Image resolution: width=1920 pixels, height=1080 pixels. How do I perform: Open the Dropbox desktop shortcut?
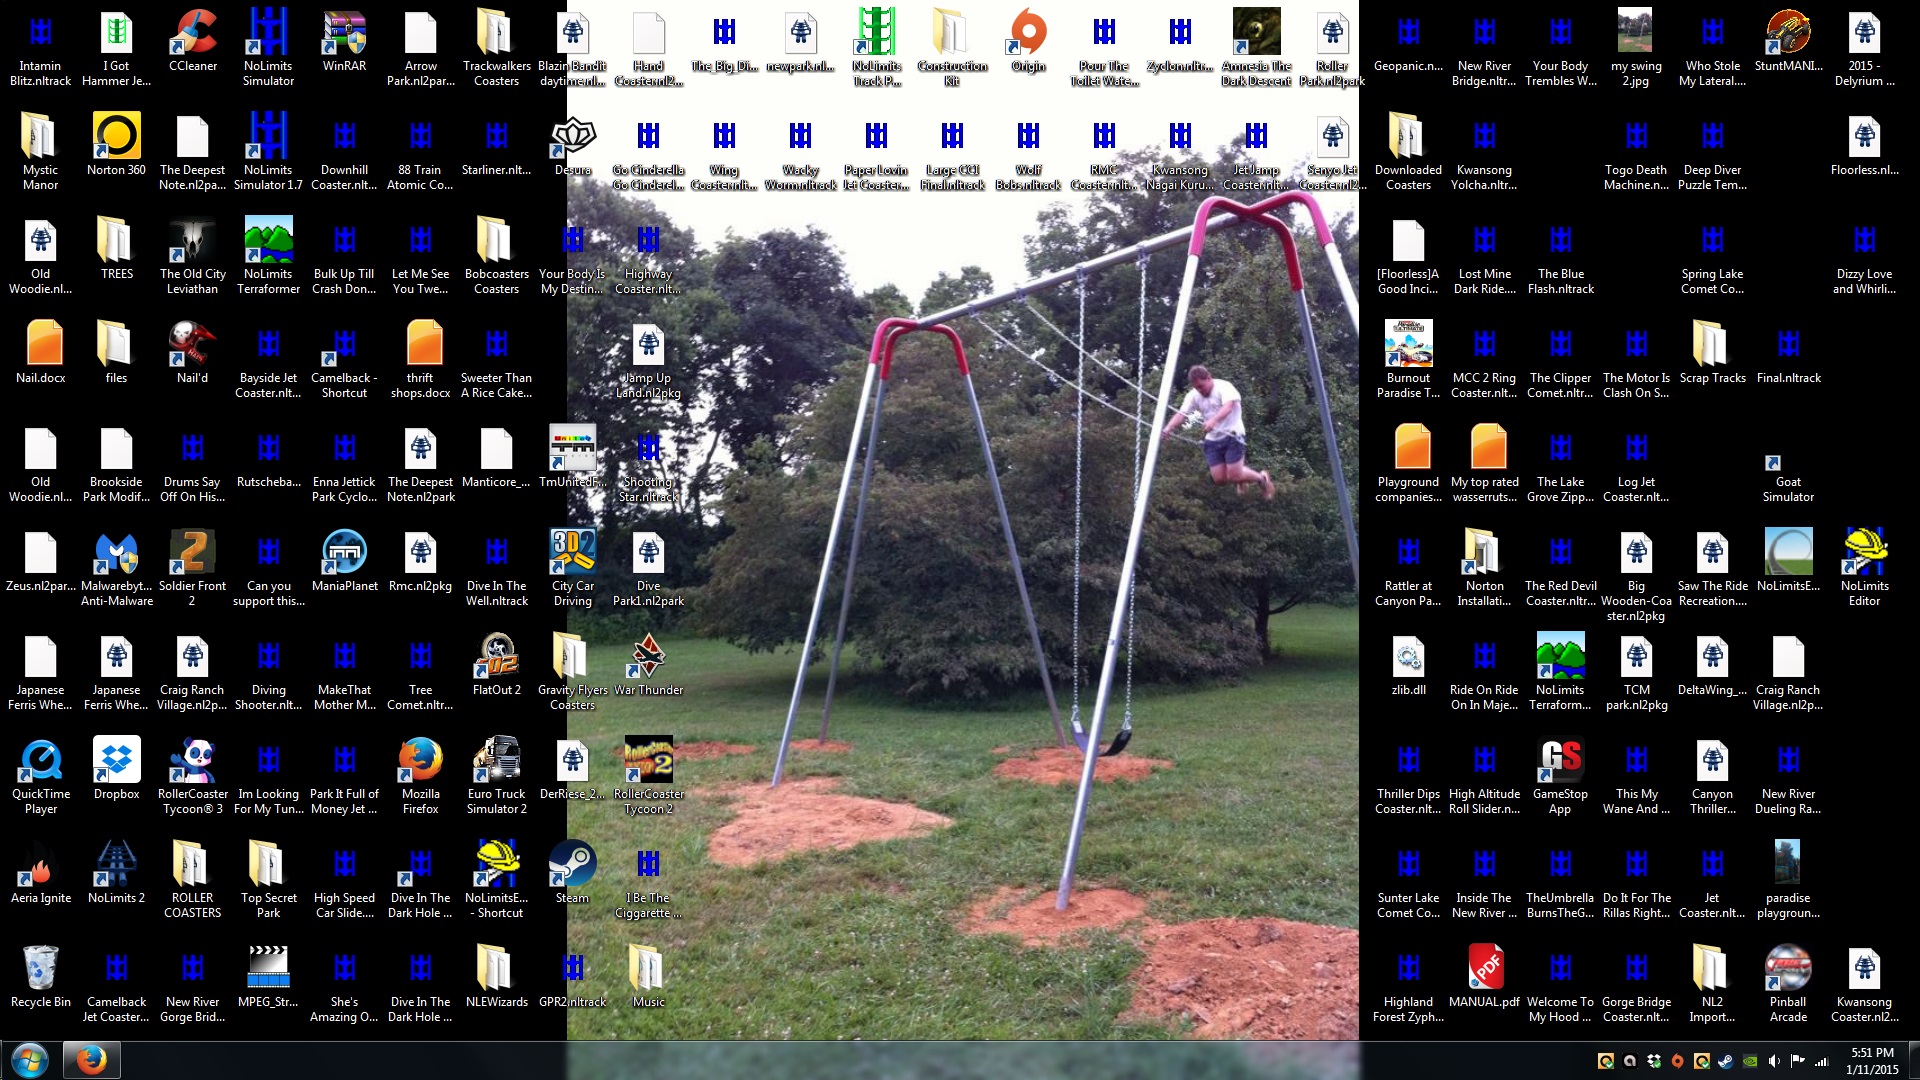[116, 762]
